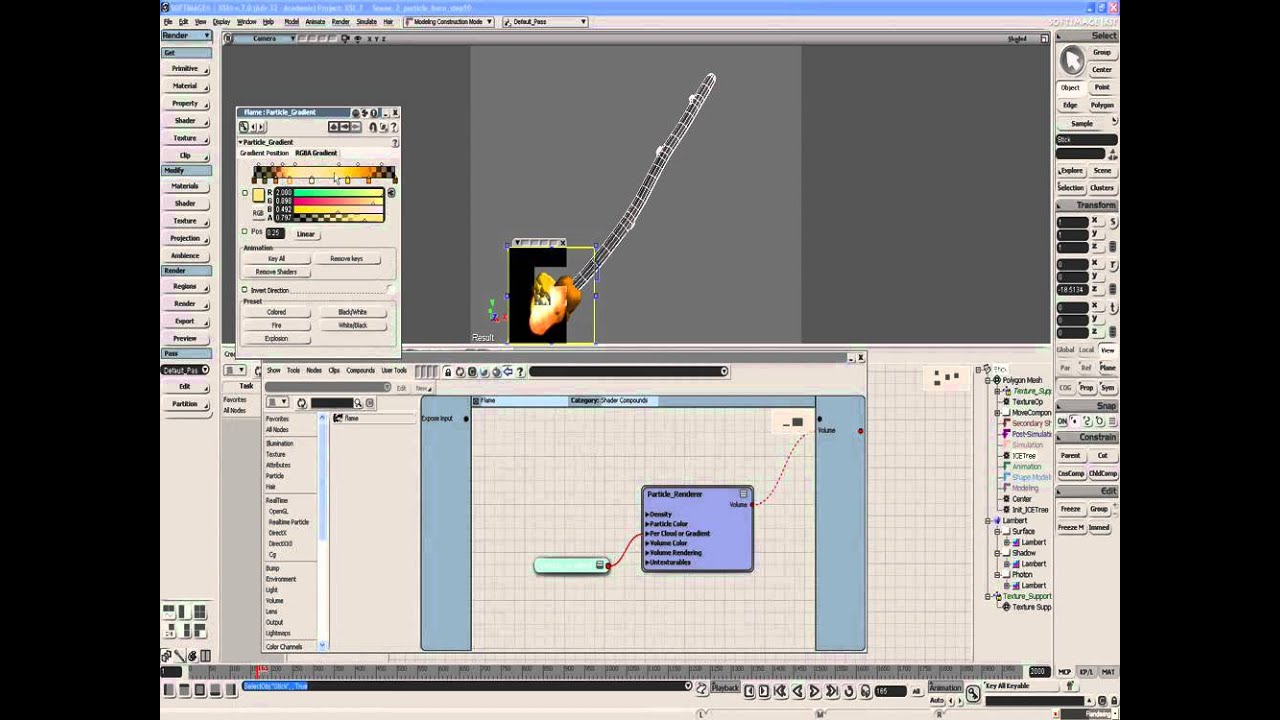This screenshot has height=720, width=1280.
Task: Open the Simulate menu
Action: pos(367,22)
